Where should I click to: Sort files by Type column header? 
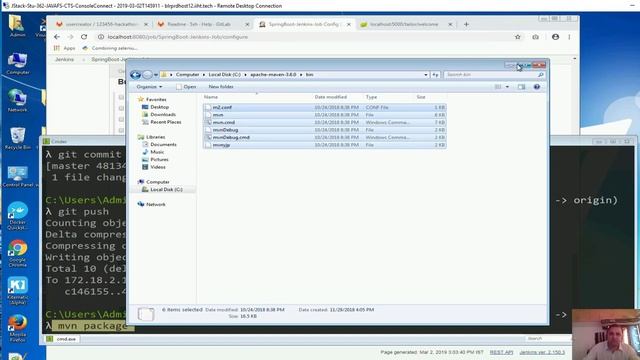click(371, 97)
